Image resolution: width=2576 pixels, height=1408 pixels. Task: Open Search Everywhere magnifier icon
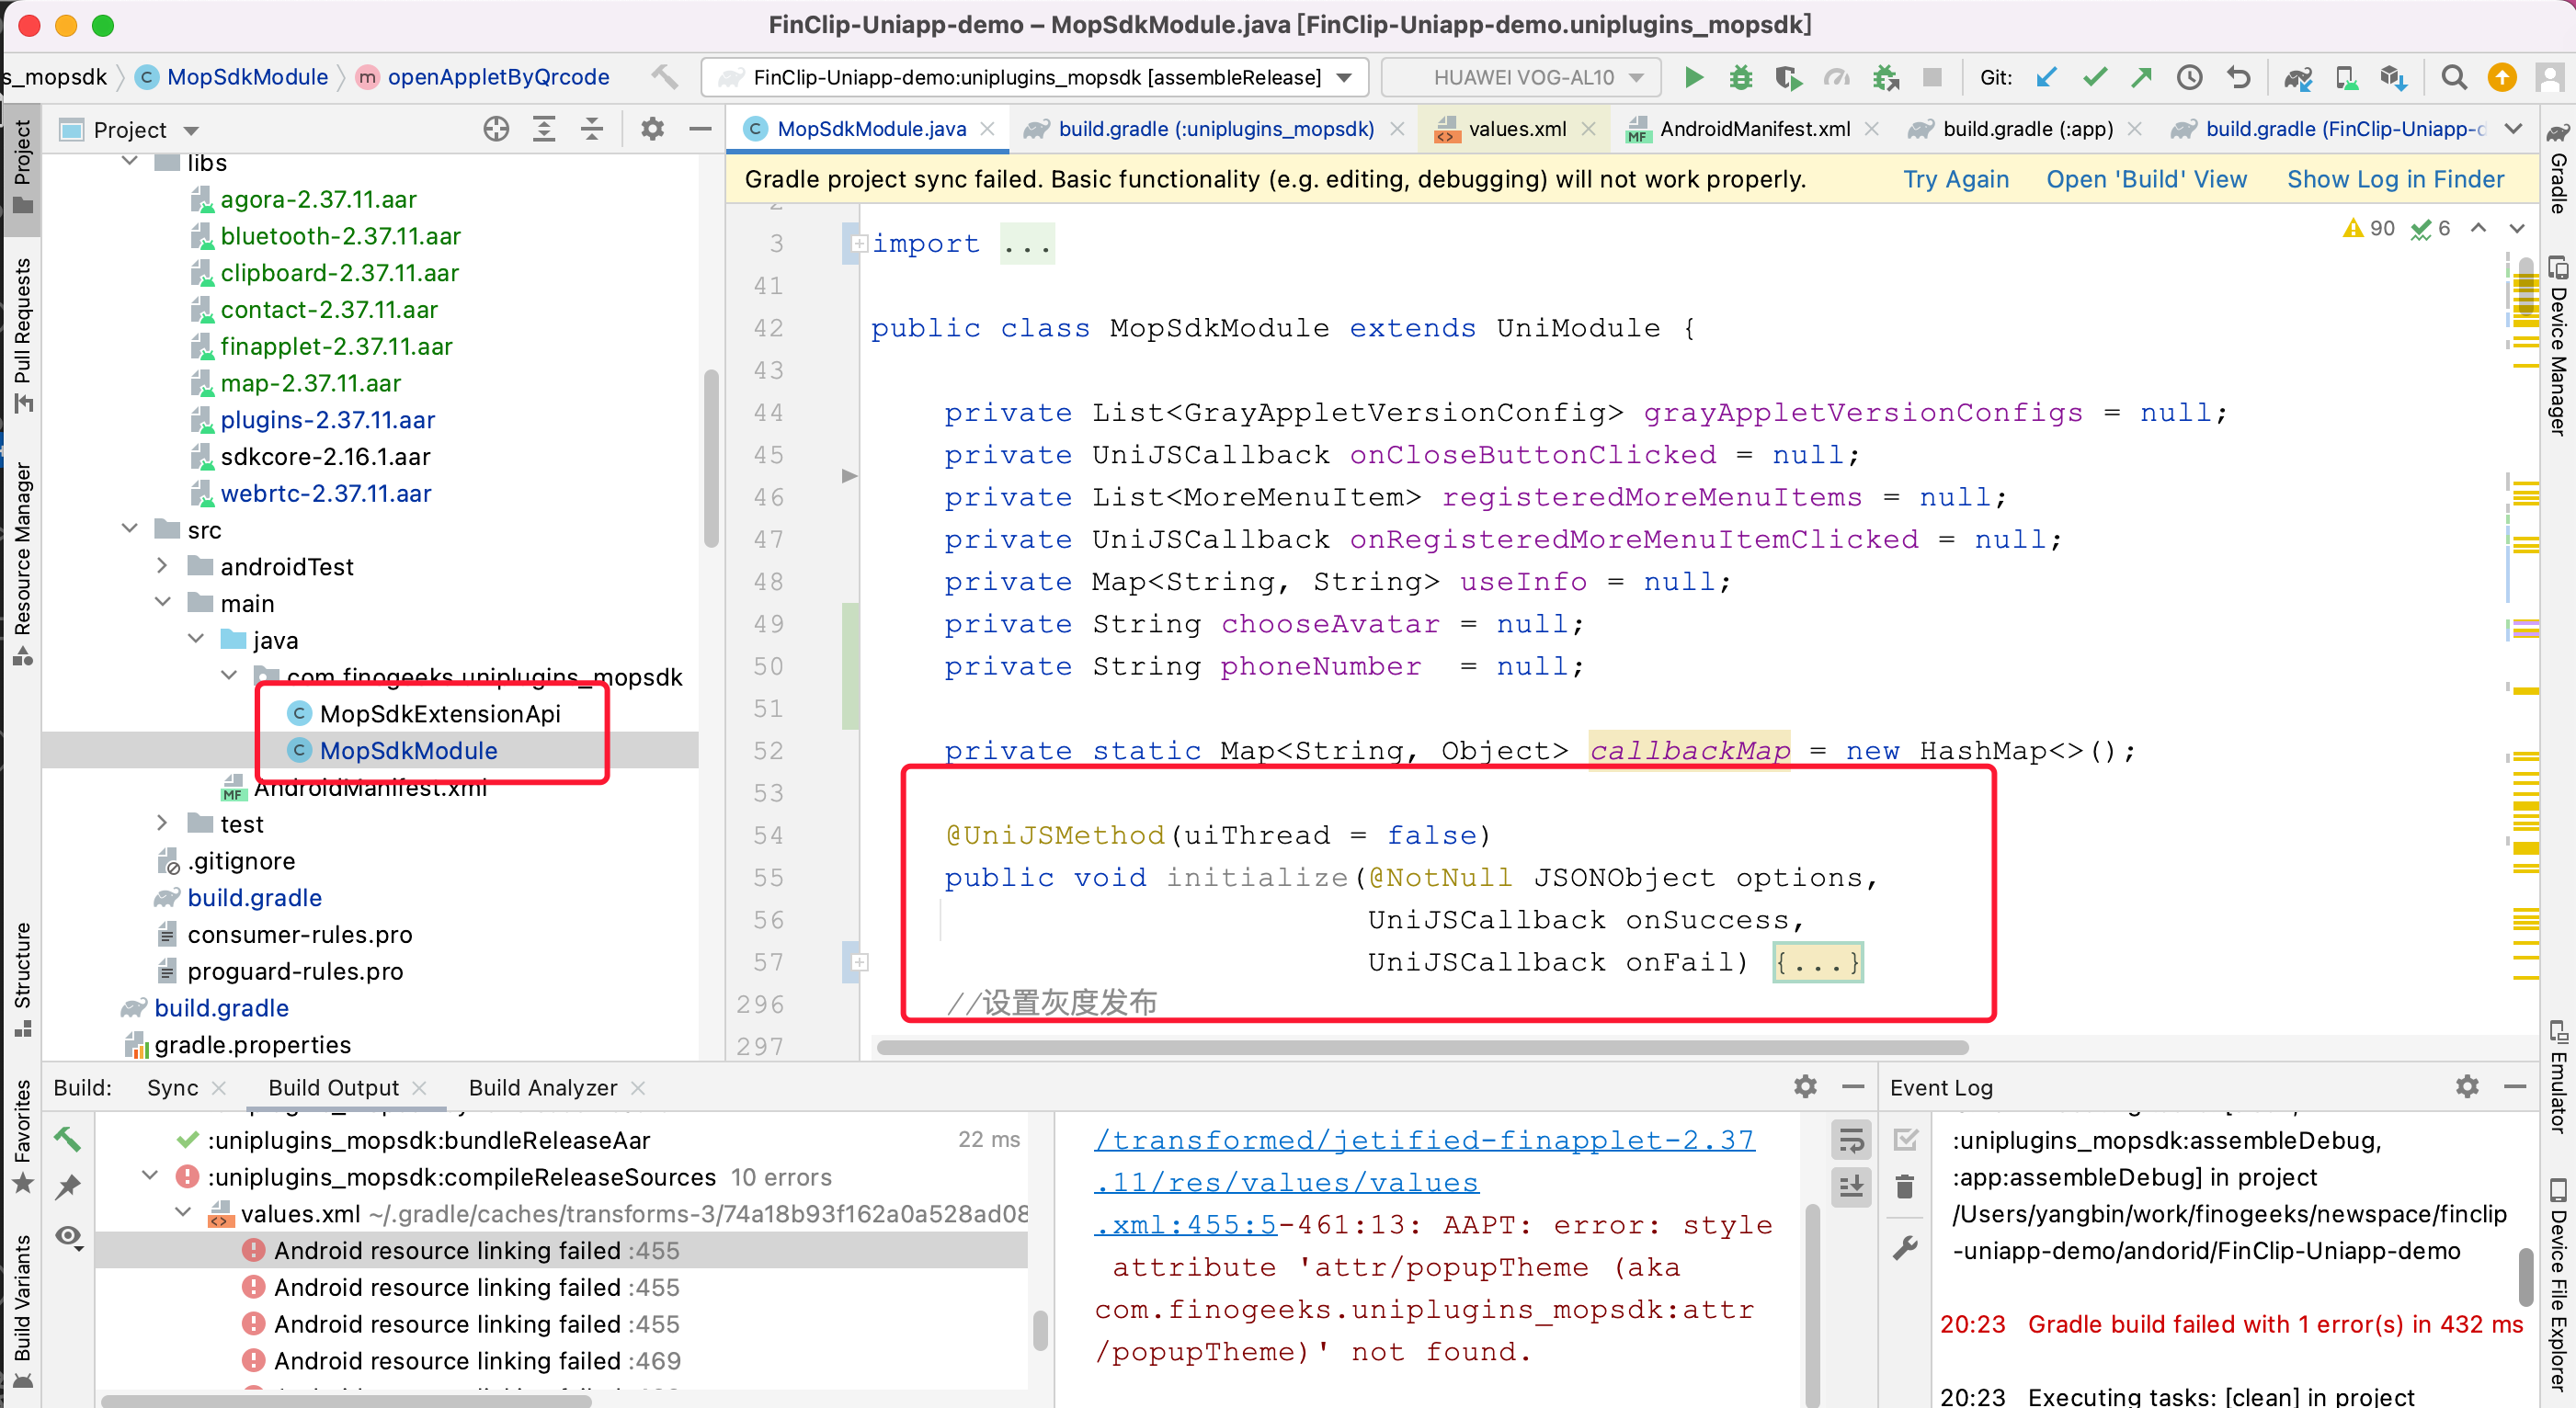(2453, 77)
